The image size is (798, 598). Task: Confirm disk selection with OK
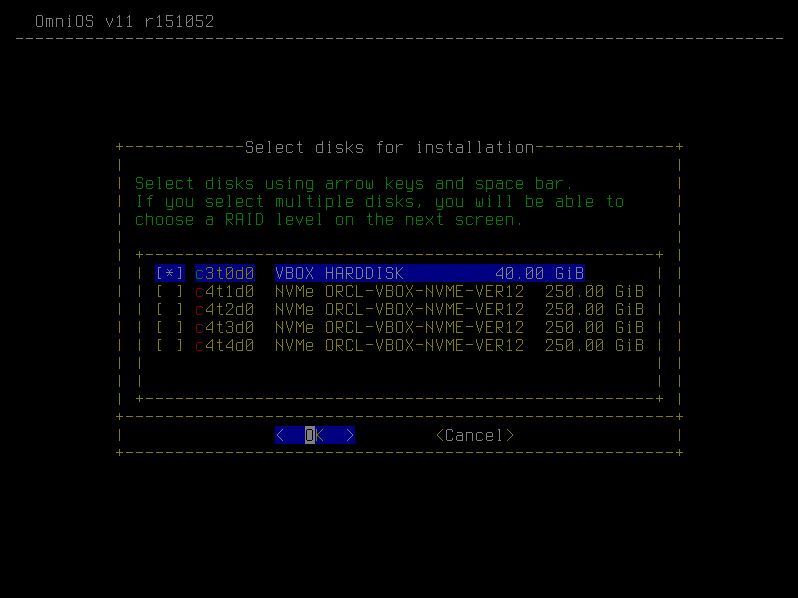tap(315, 435)
